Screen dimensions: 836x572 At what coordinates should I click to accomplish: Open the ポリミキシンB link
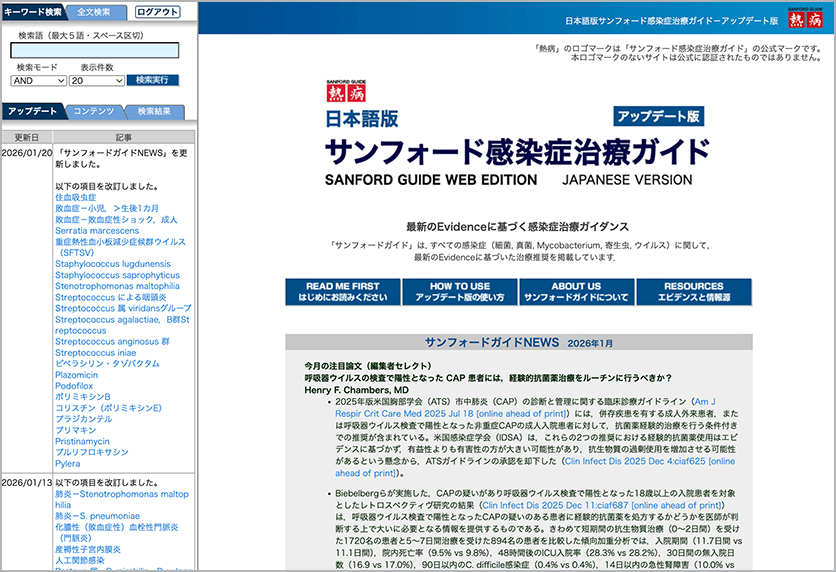click(83, 397)
